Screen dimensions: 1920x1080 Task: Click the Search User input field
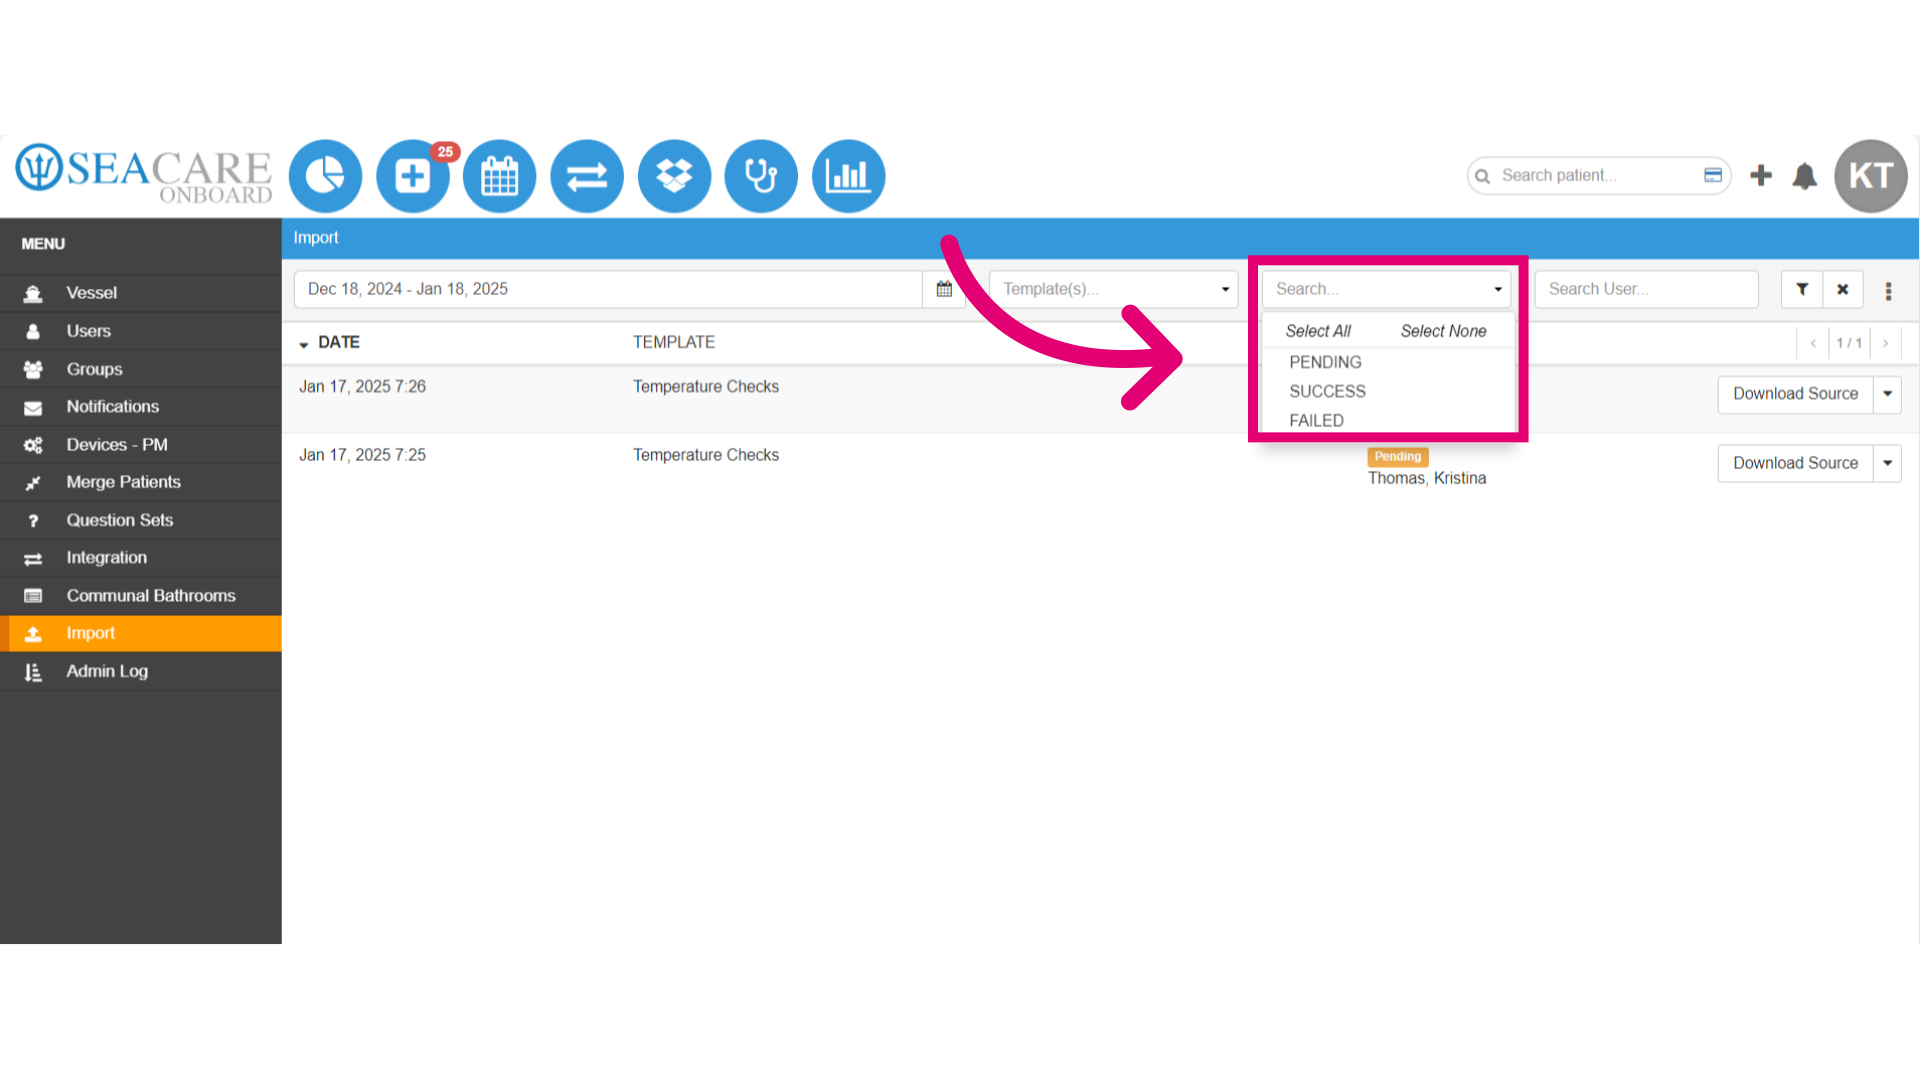1646,289
